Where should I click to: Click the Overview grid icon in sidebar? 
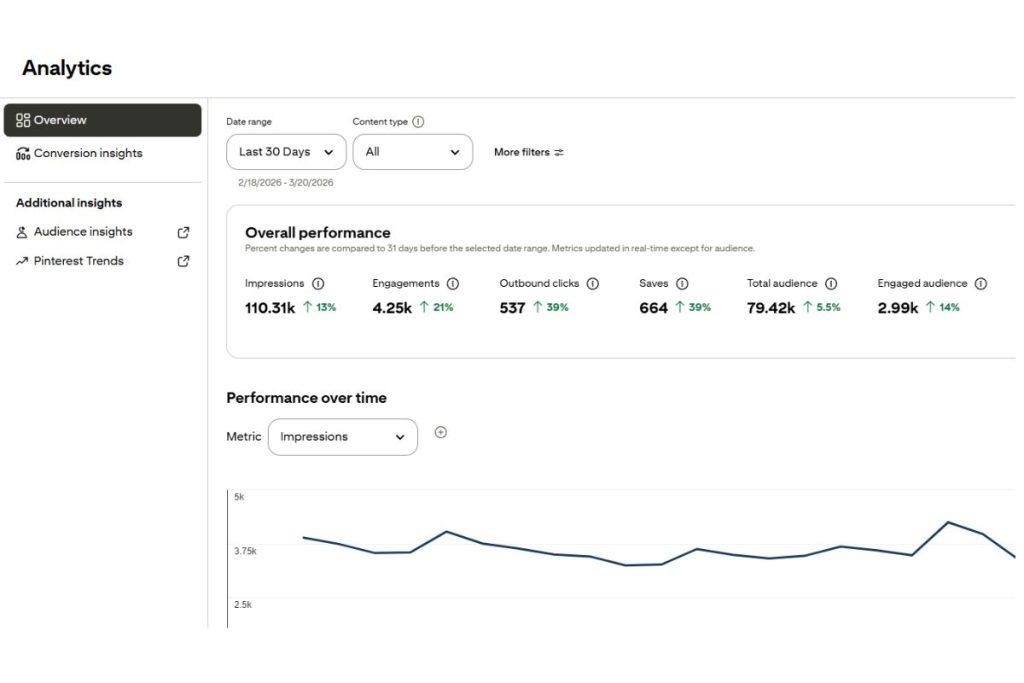pos(23,120)
